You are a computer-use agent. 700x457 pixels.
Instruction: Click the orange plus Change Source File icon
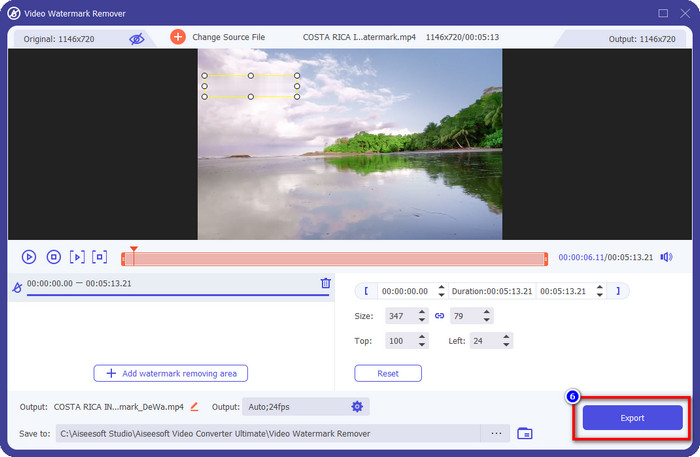(x=178, y=37)
